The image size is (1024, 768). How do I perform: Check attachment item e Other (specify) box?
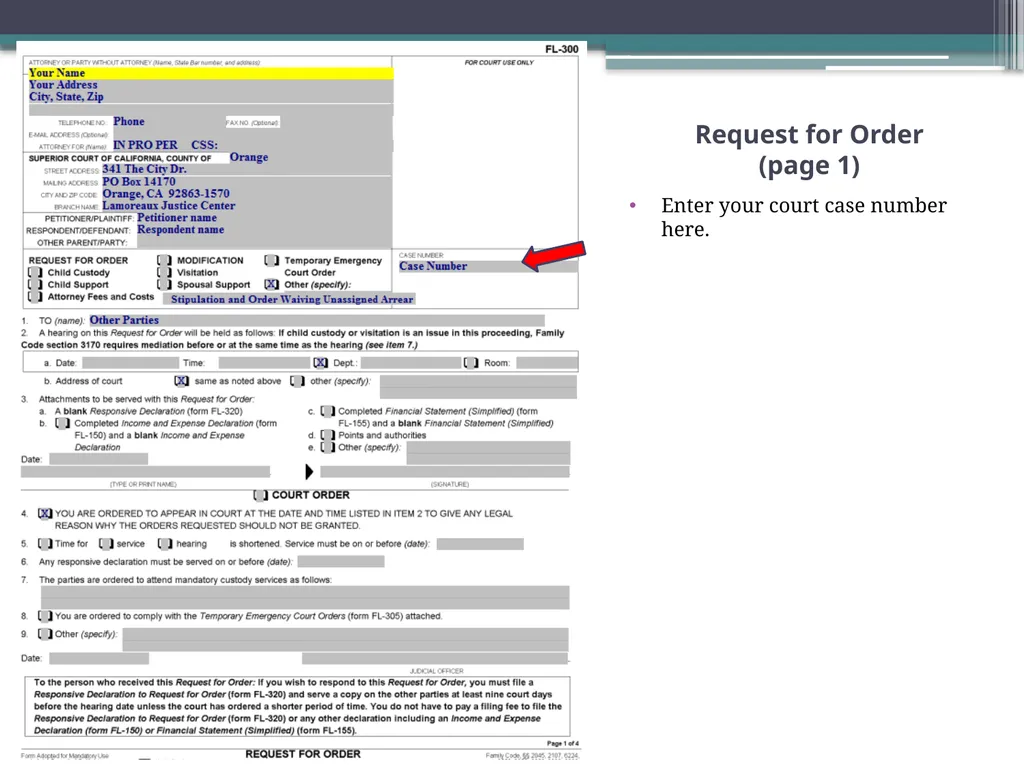pyautogui.click(x=327, y=447)
